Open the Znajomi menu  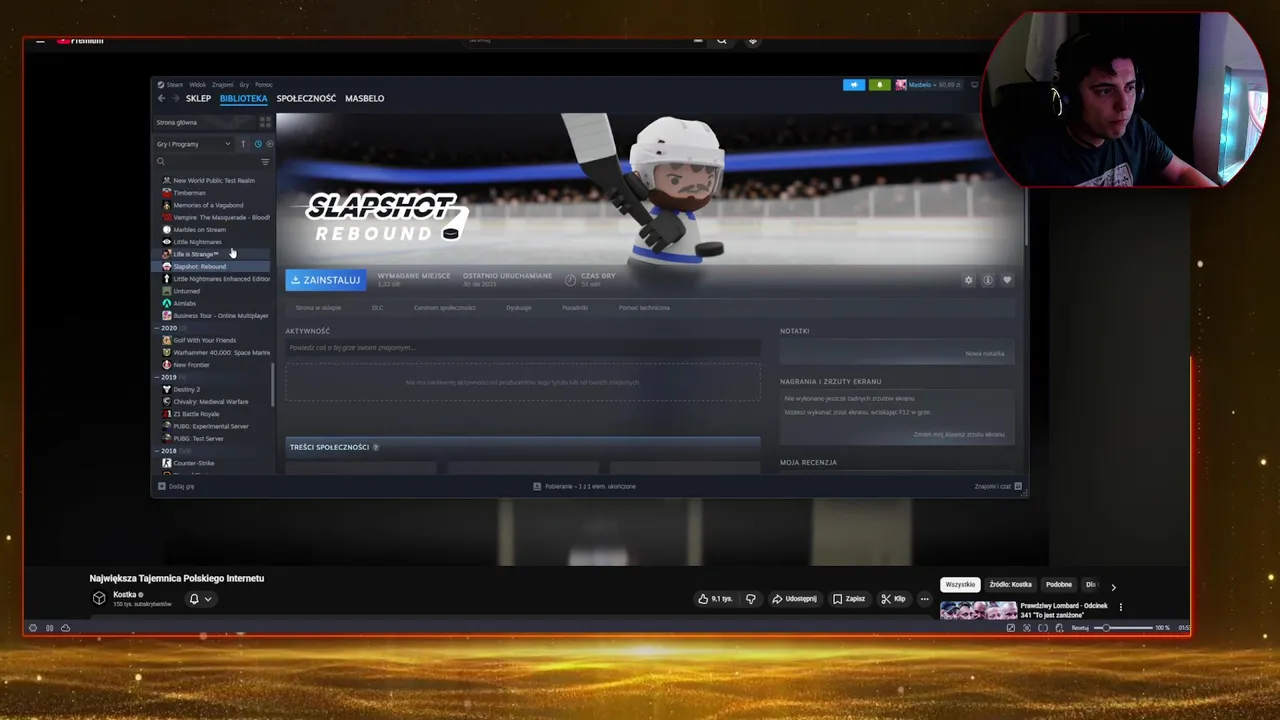point(222,85)
